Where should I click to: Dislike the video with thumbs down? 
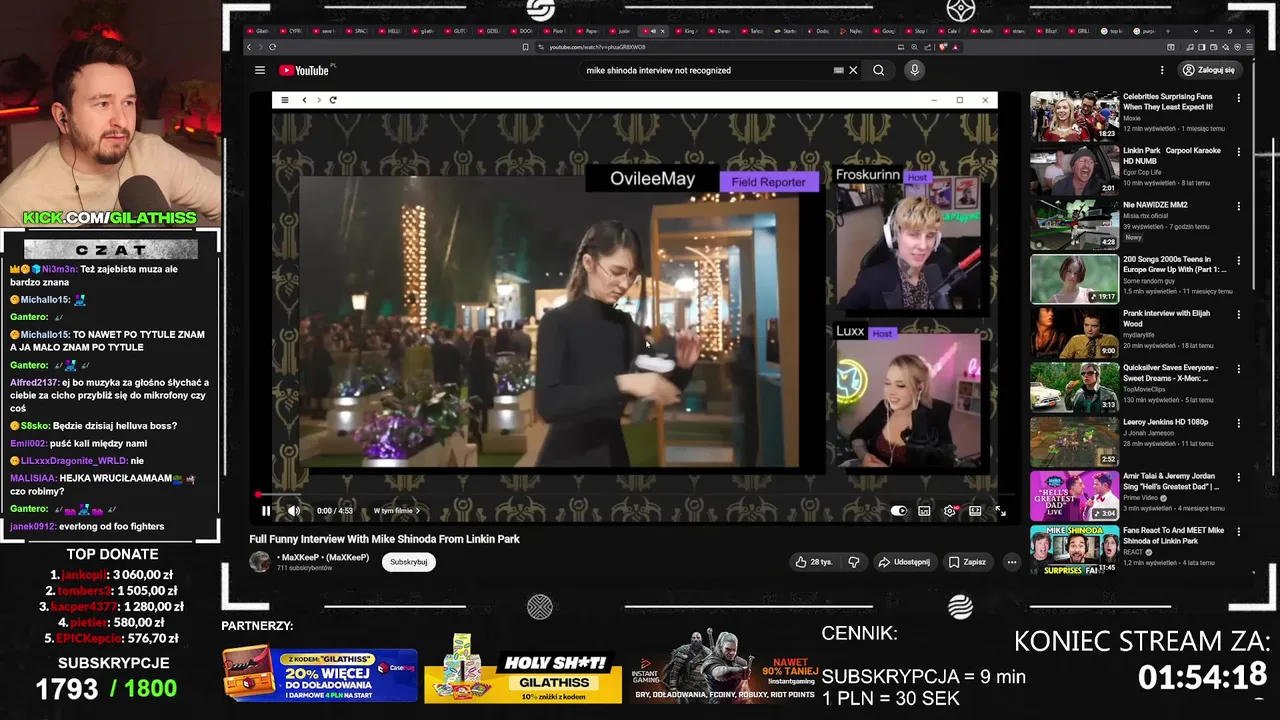pos(854,562)
